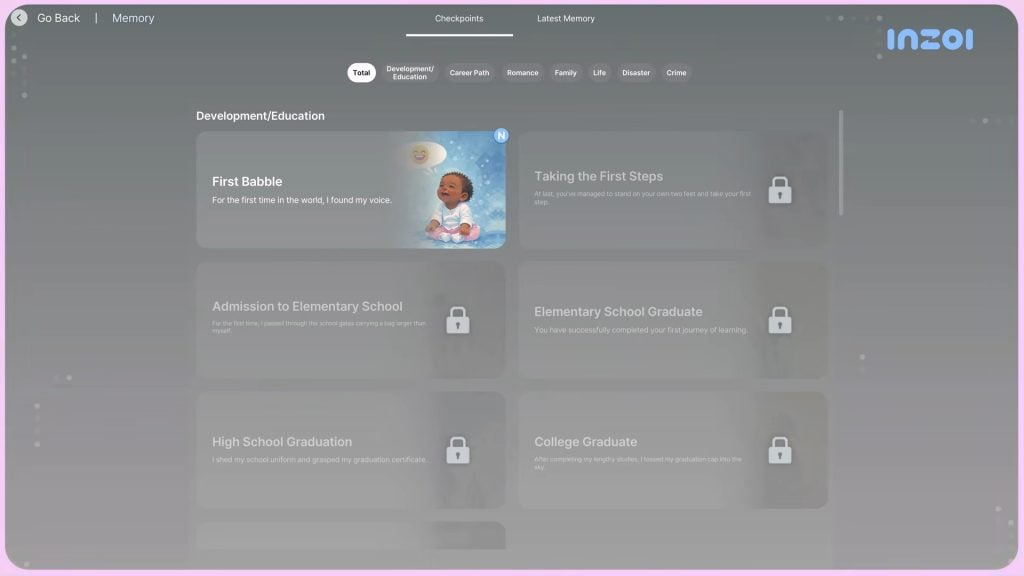Click lock icon on Taking the First Steps

pos(779,190)
